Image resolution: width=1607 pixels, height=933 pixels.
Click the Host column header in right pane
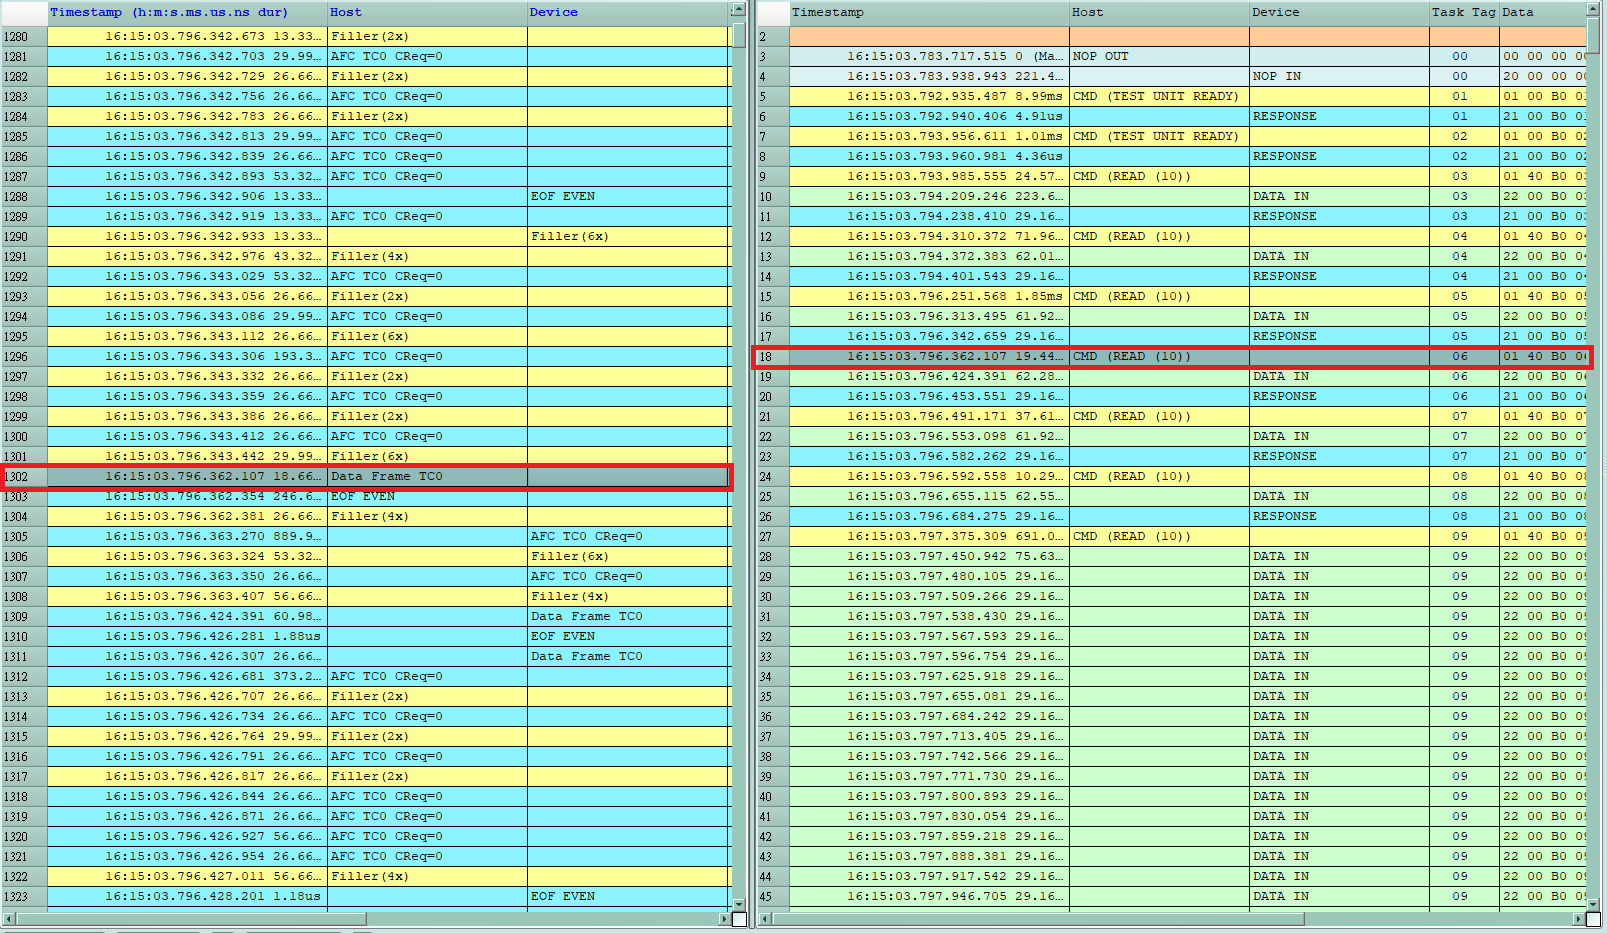pyautogui.click(x=1159, y=12)
